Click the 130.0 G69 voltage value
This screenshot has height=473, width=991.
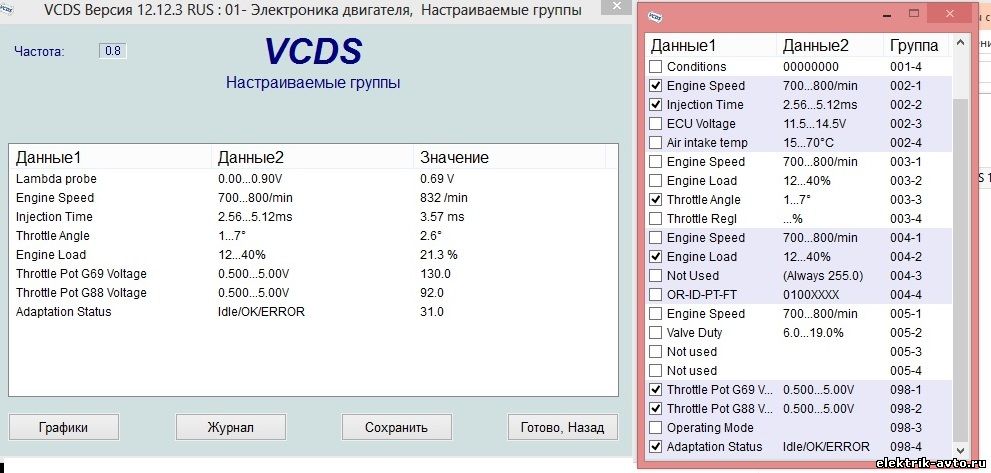click(x=435, y=274)
